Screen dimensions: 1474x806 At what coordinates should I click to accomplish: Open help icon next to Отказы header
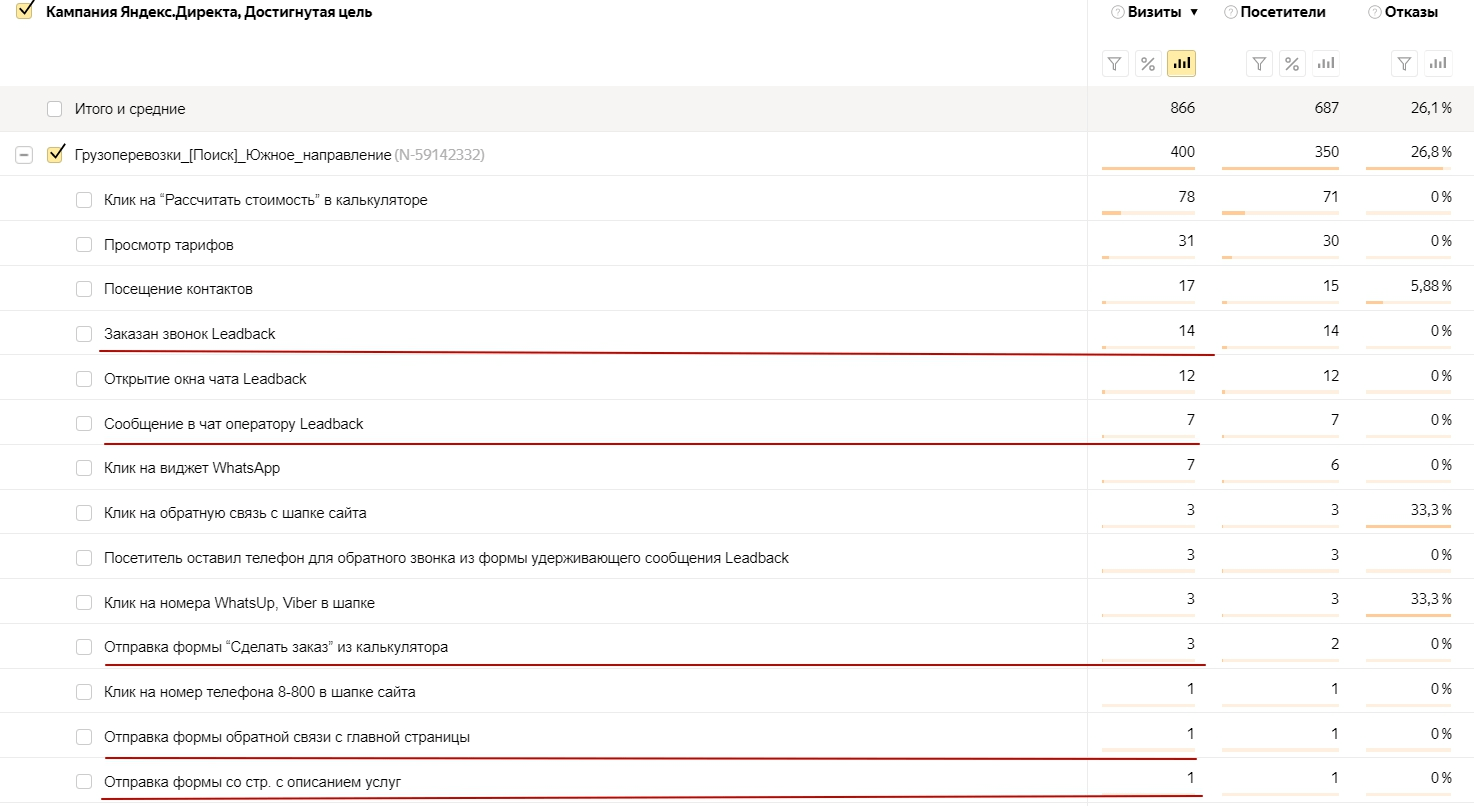click(x=1375, y=13)
